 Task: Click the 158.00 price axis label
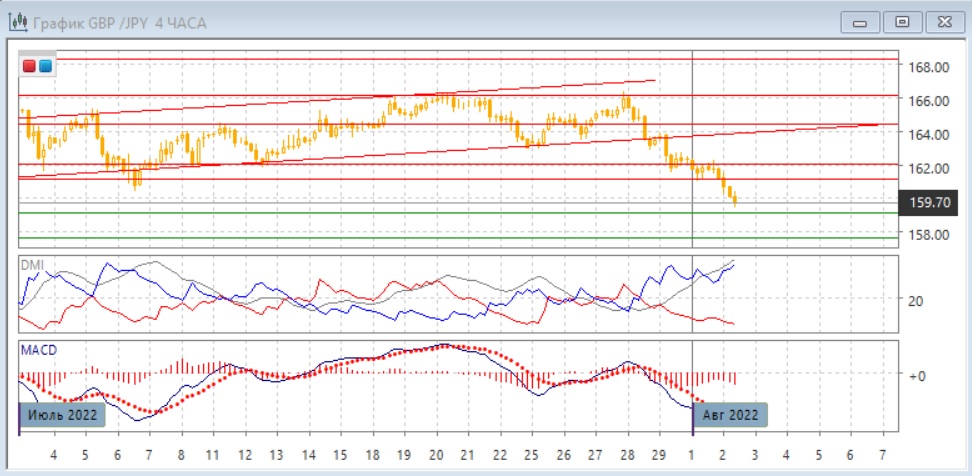click(928, 235)
